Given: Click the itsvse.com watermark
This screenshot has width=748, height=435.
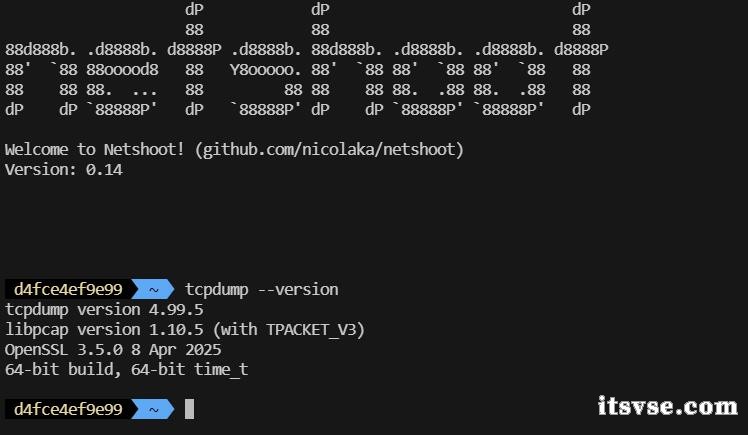Looking at the screenshot, I should tap(667, 406).
